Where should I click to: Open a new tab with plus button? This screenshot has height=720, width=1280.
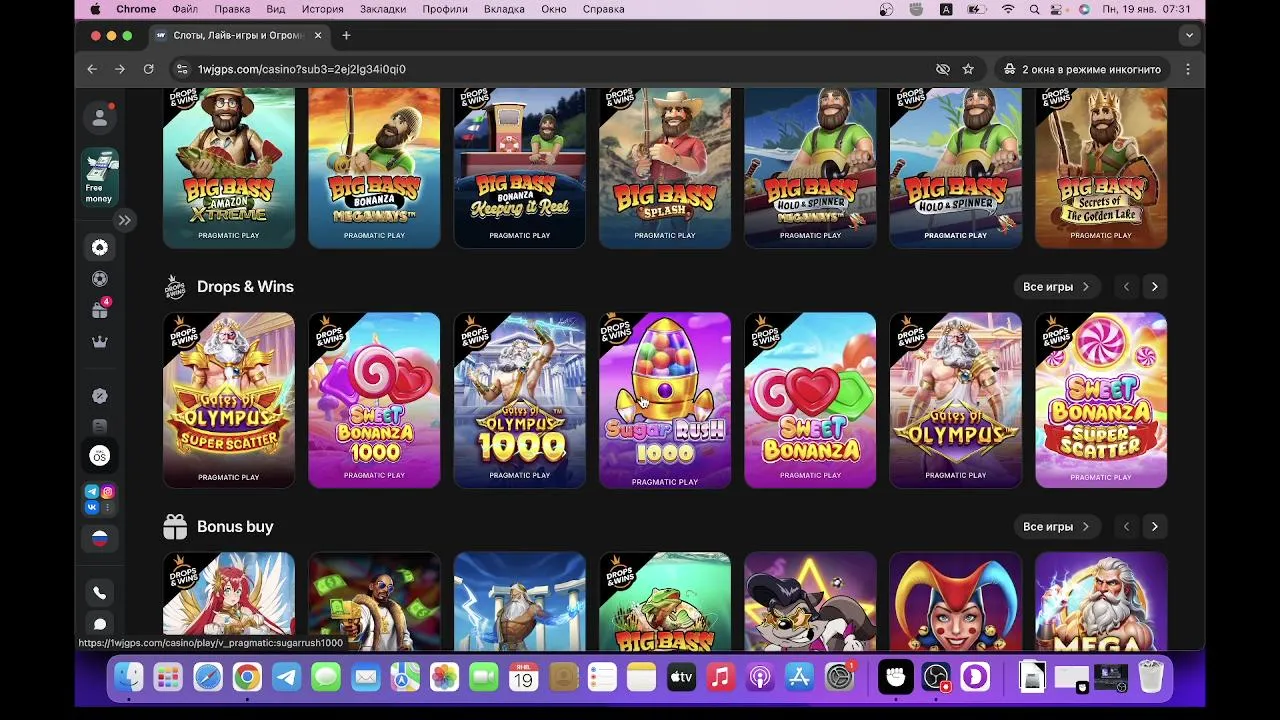346,35
